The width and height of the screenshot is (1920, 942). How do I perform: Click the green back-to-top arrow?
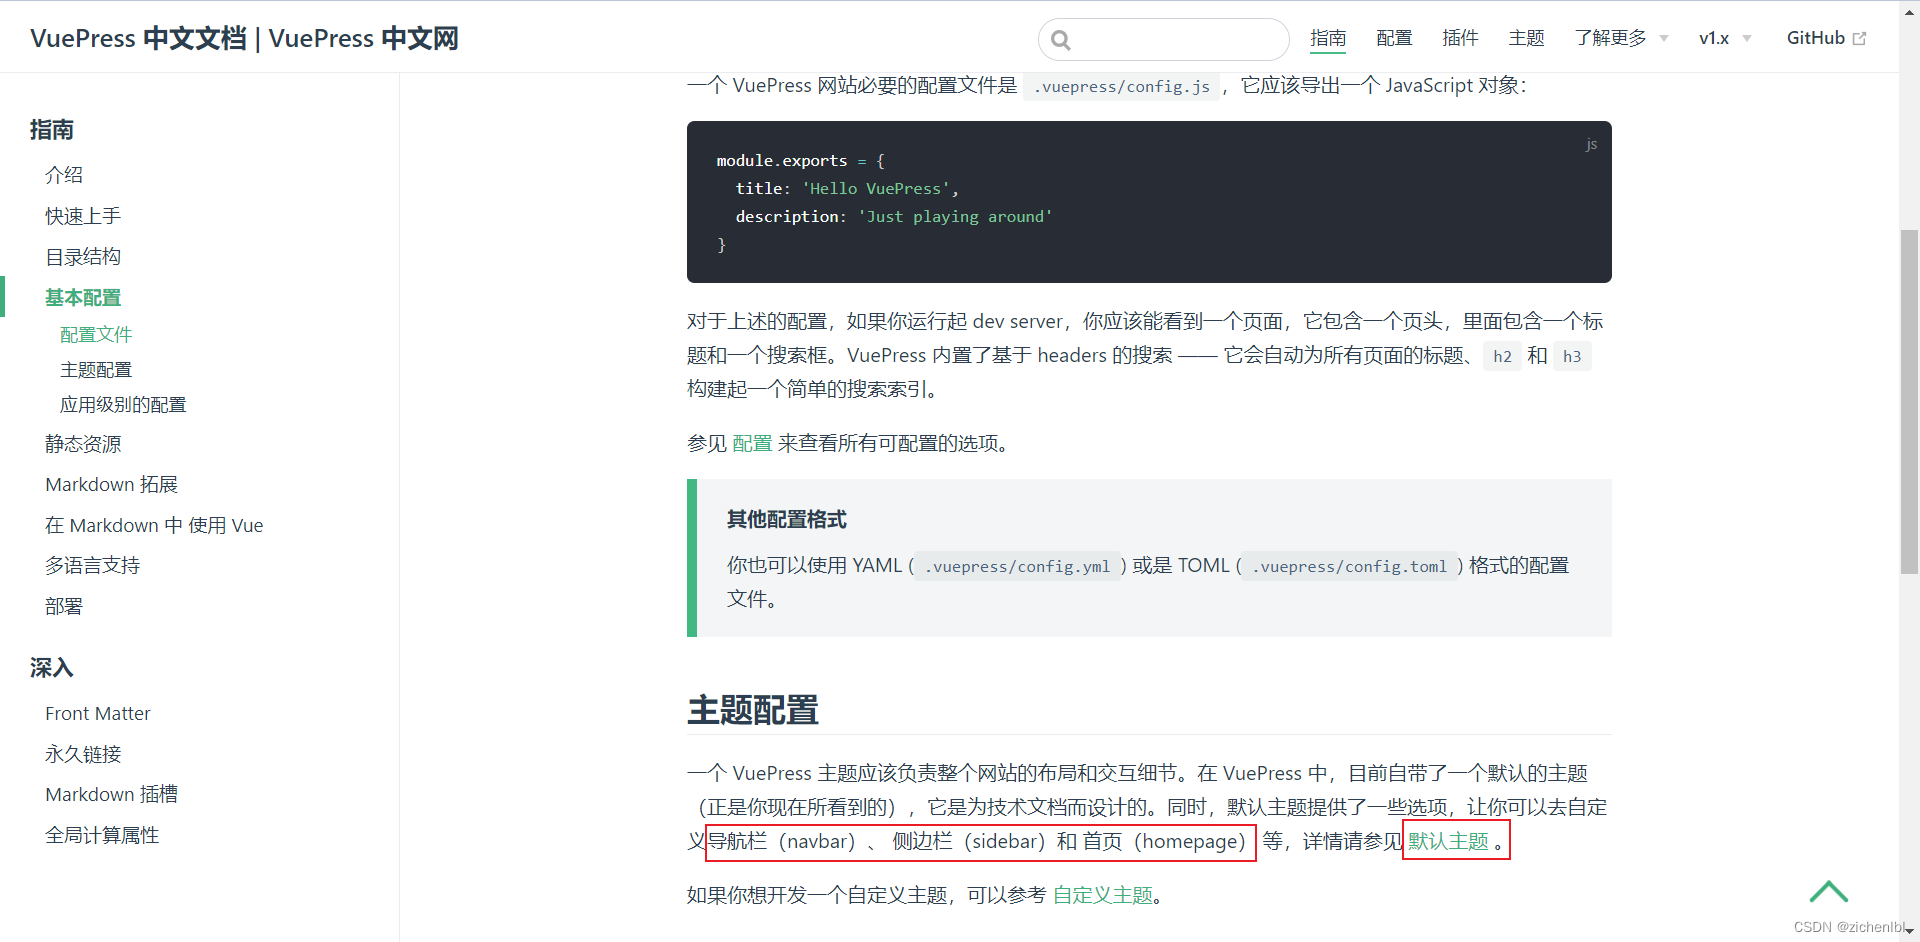(1829, 891)
